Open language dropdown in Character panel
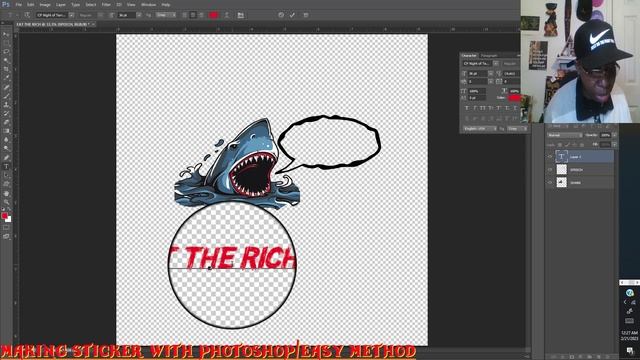The image size is (640, 360). (x=480, y=129)
